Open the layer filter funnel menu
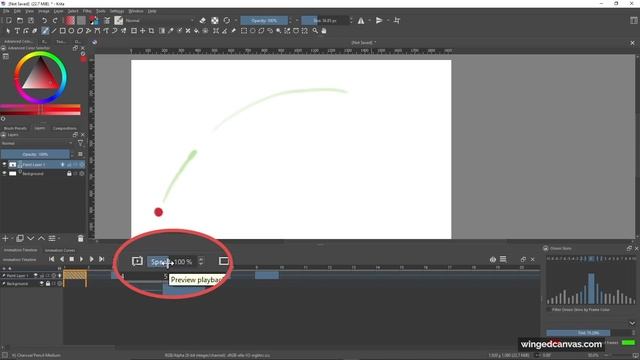The height and width of the screenshot is (360, 640). 80,143
